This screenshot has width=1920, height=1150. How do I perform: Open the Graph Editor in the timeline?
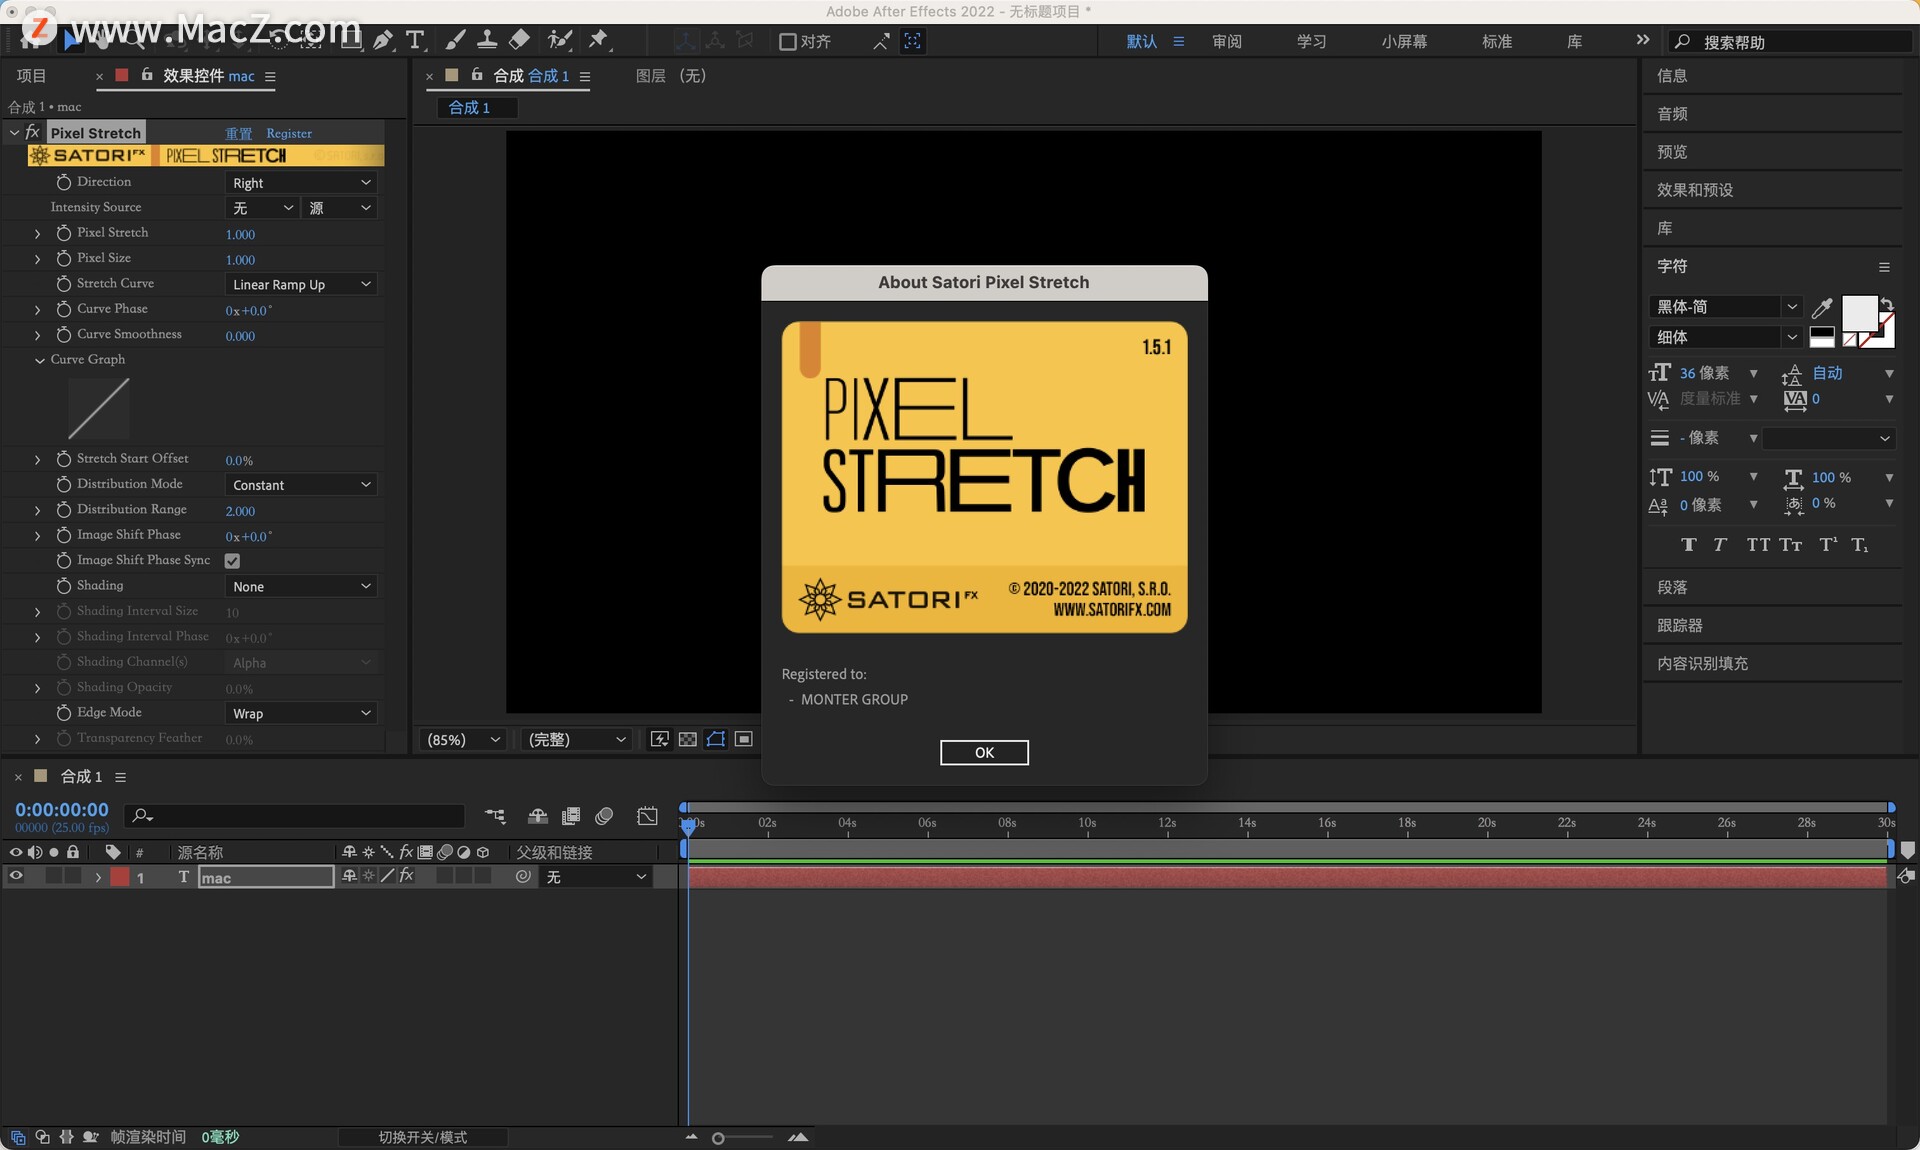(x=647, y=817)
